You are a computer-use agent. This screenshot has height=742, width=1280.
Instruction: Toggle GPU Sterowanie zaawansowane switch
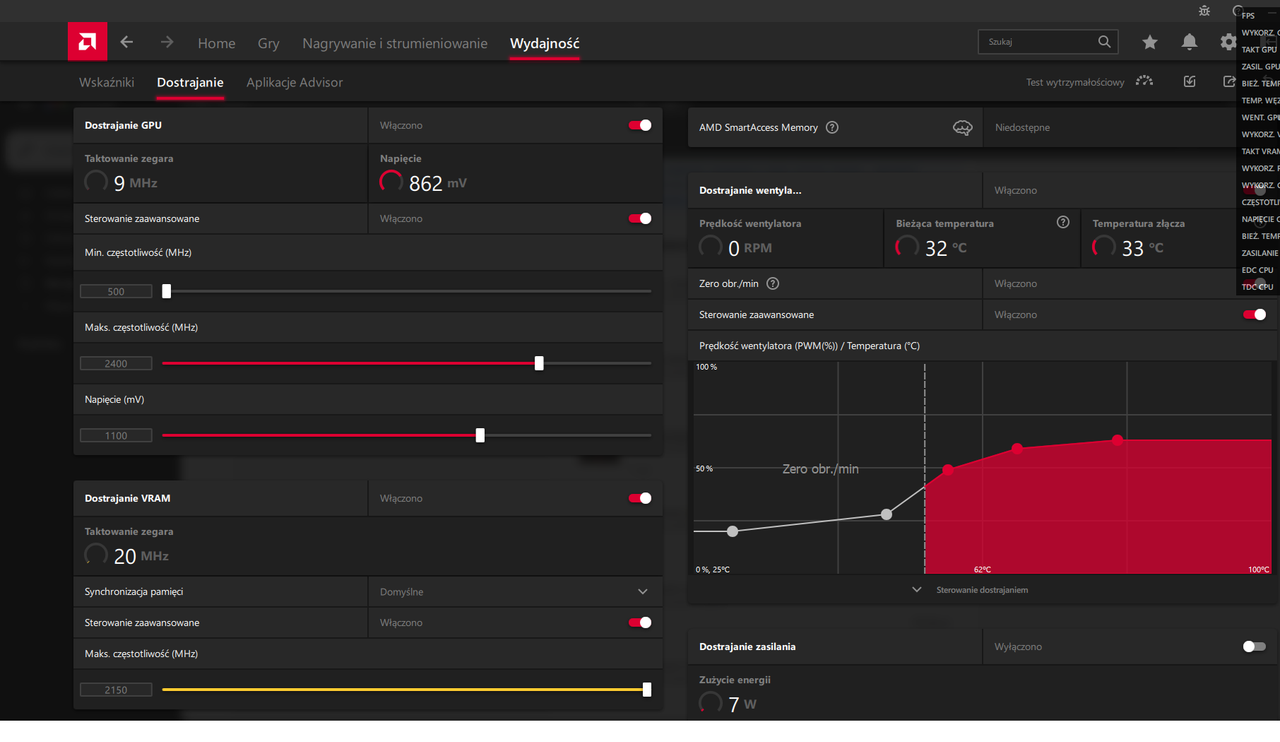tap(640, 218)
